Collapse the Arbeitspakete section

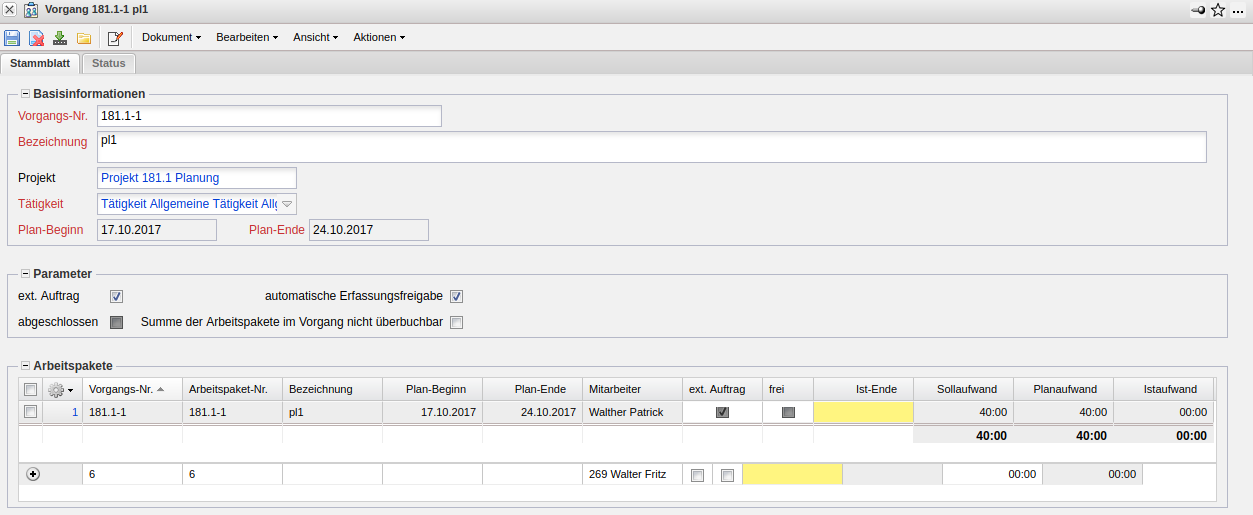pyautogui.click(x=25, y=367)
